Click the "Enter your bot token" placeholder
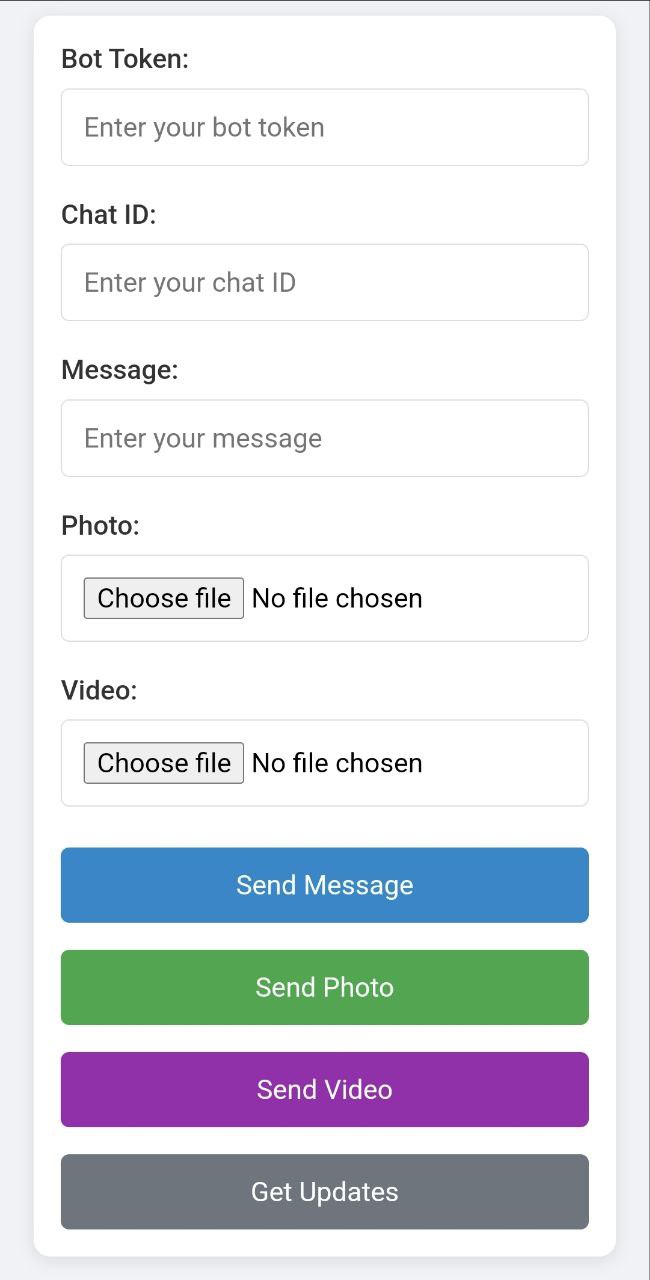The image size is (650, 1280). pos(204,127)
